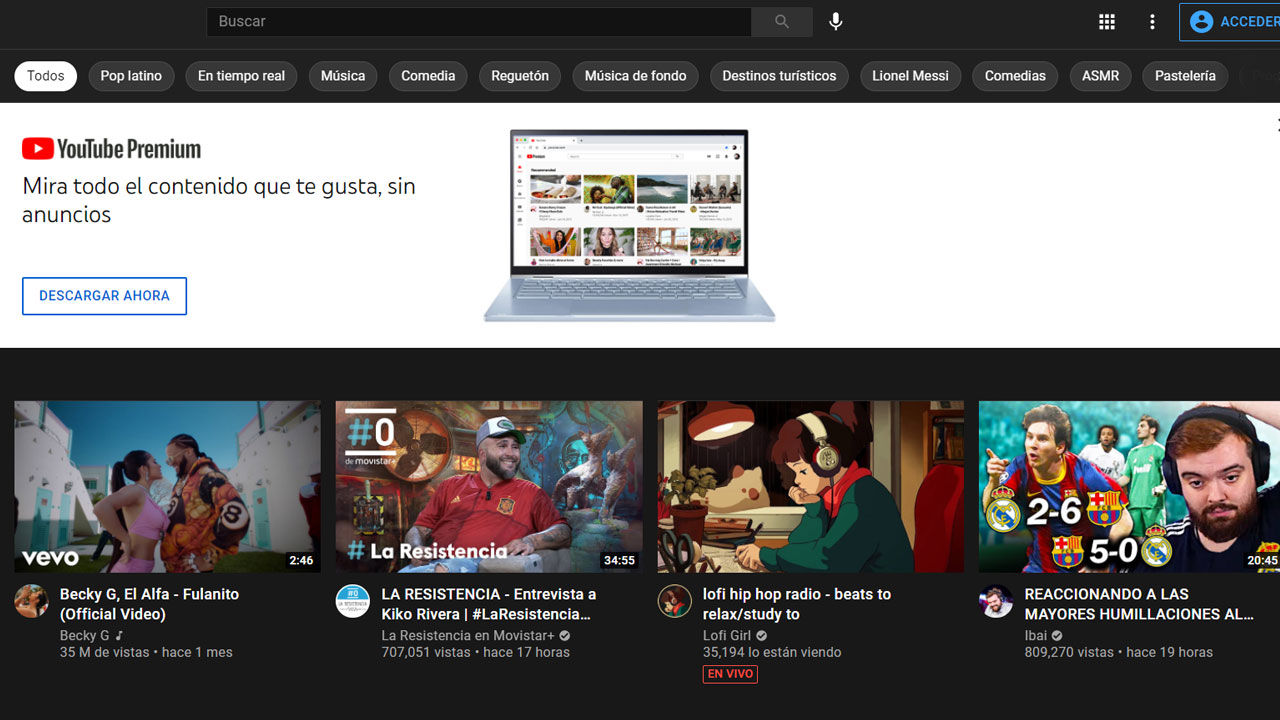This screenshot has height=720, width=1280.
Task: Select the Comedias chip
Action: coord(1015,76)
